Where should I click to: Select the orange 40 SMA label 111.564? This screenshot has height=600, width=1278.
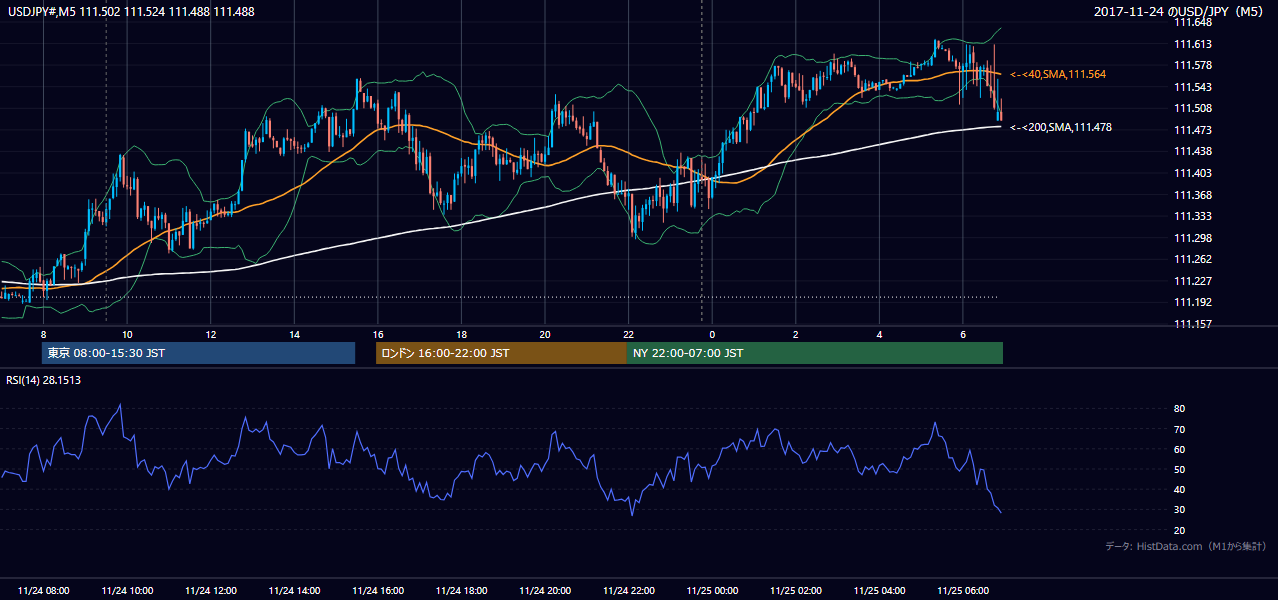1058,74
